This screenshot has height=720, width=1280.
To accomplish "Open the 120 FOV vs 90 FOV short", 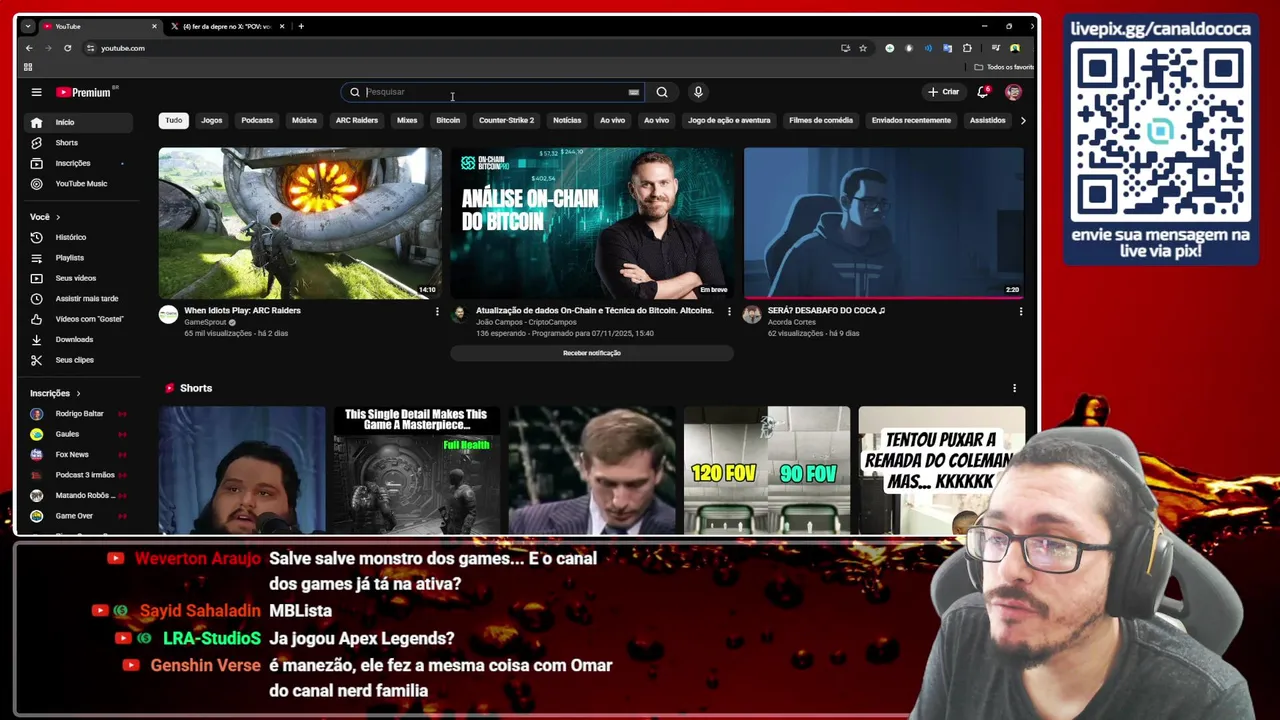I will pyautogui.click(x=767, y=470).
